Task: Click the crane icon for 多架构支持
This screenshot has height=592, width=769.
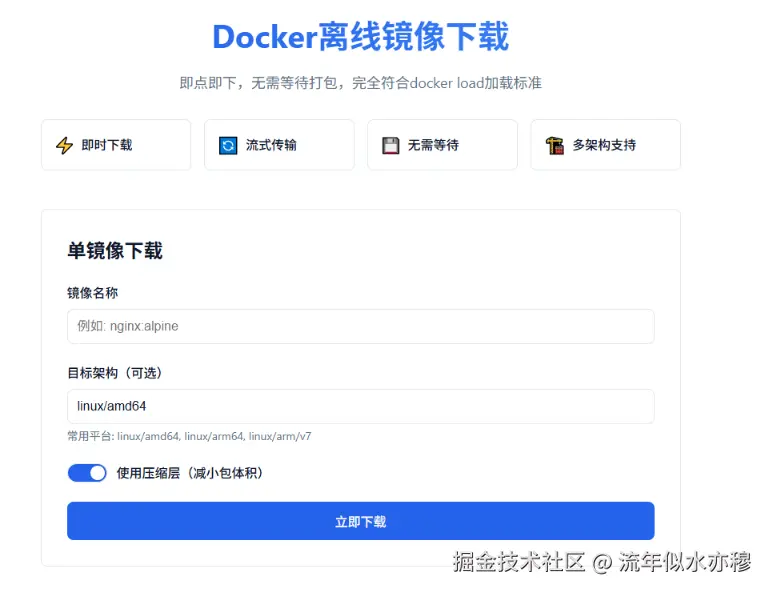Action: click(555, 145)
